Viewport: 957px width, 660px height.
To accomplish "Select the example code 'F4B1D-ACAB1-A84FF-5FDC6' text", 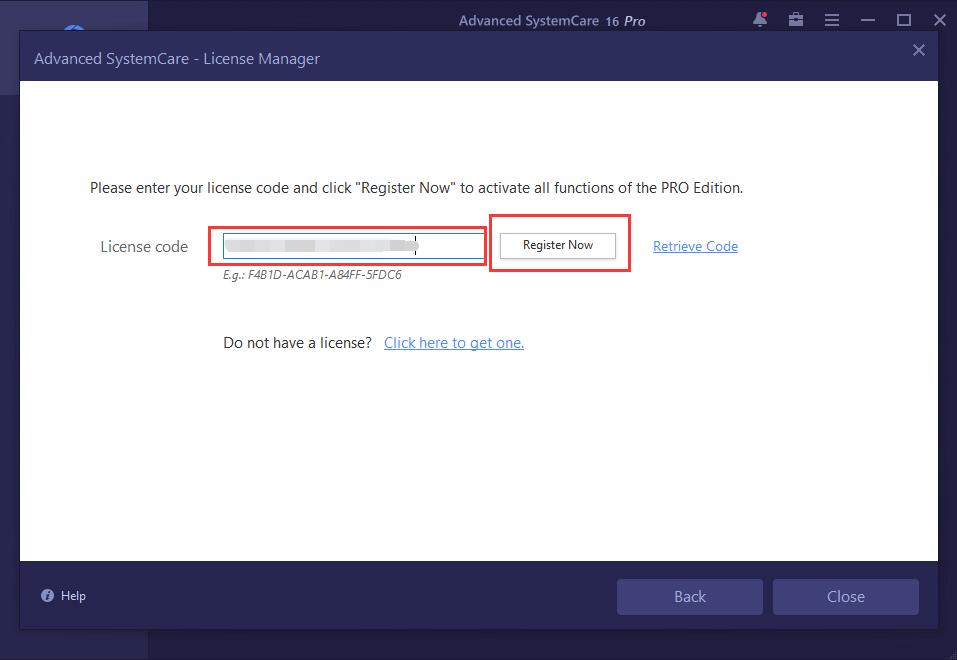I will pyautogui.click(x=325, y=275).
